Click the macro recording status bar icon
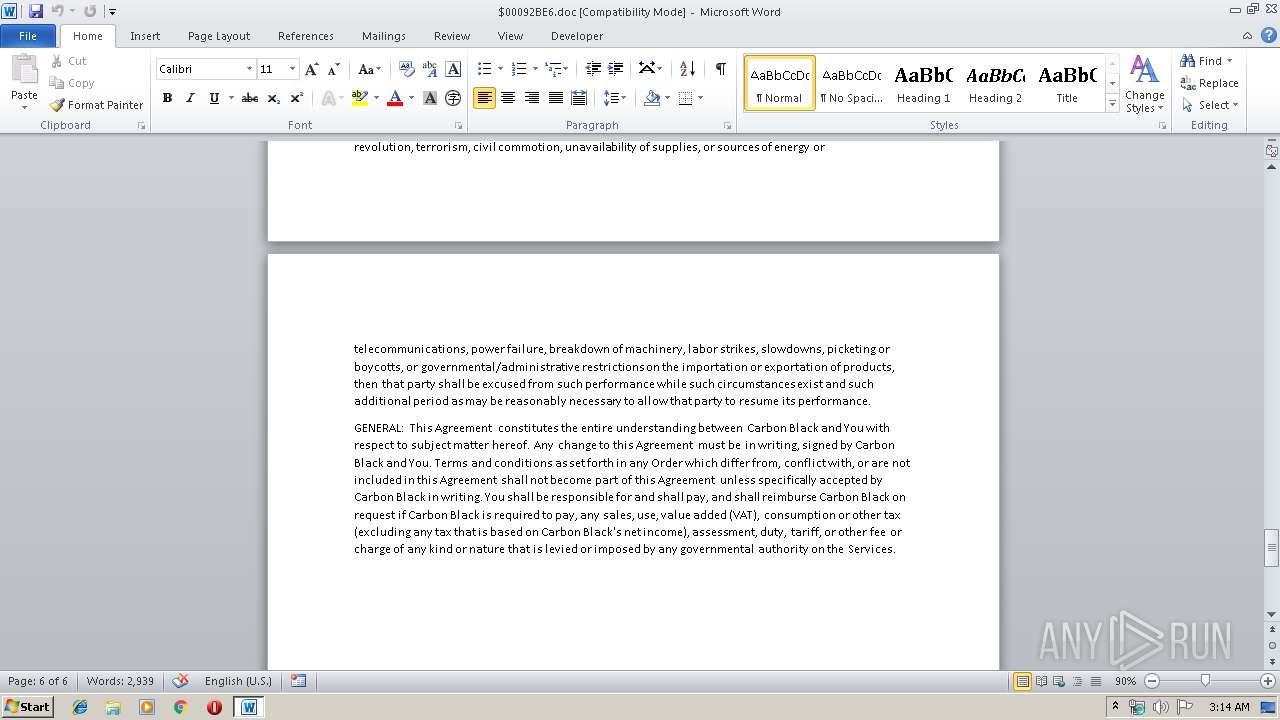 pyautogui.click(x=298, y=681)
